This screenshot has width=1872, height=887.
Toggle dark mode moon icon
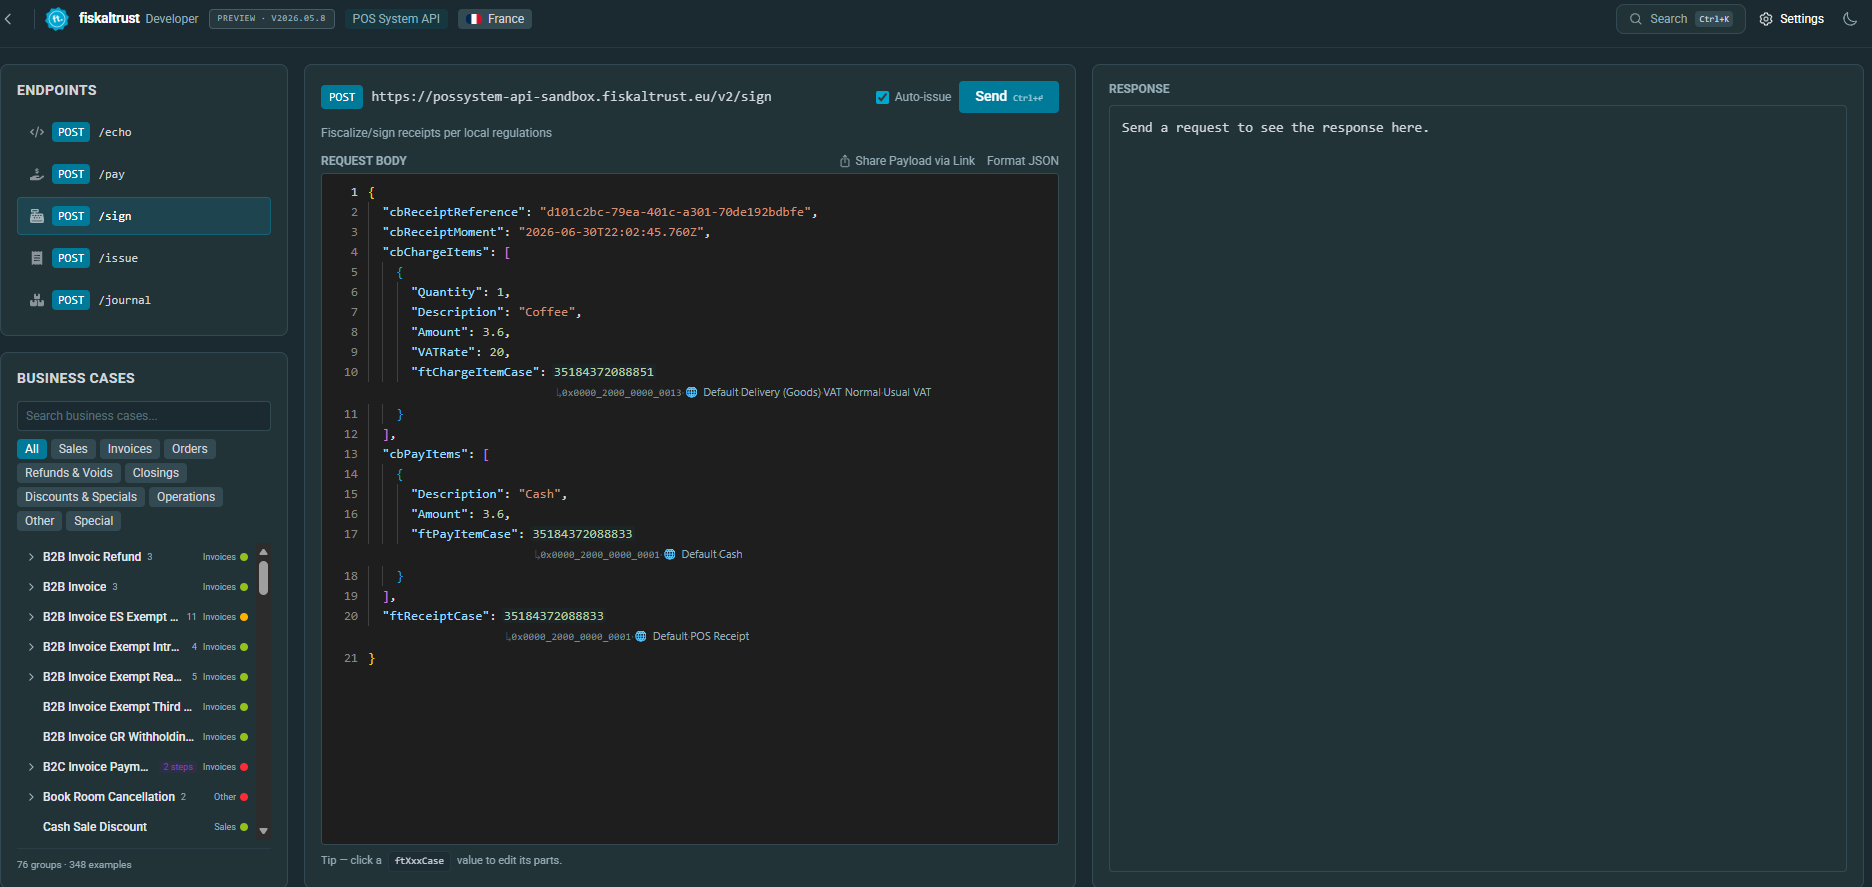click(1850, 18)
